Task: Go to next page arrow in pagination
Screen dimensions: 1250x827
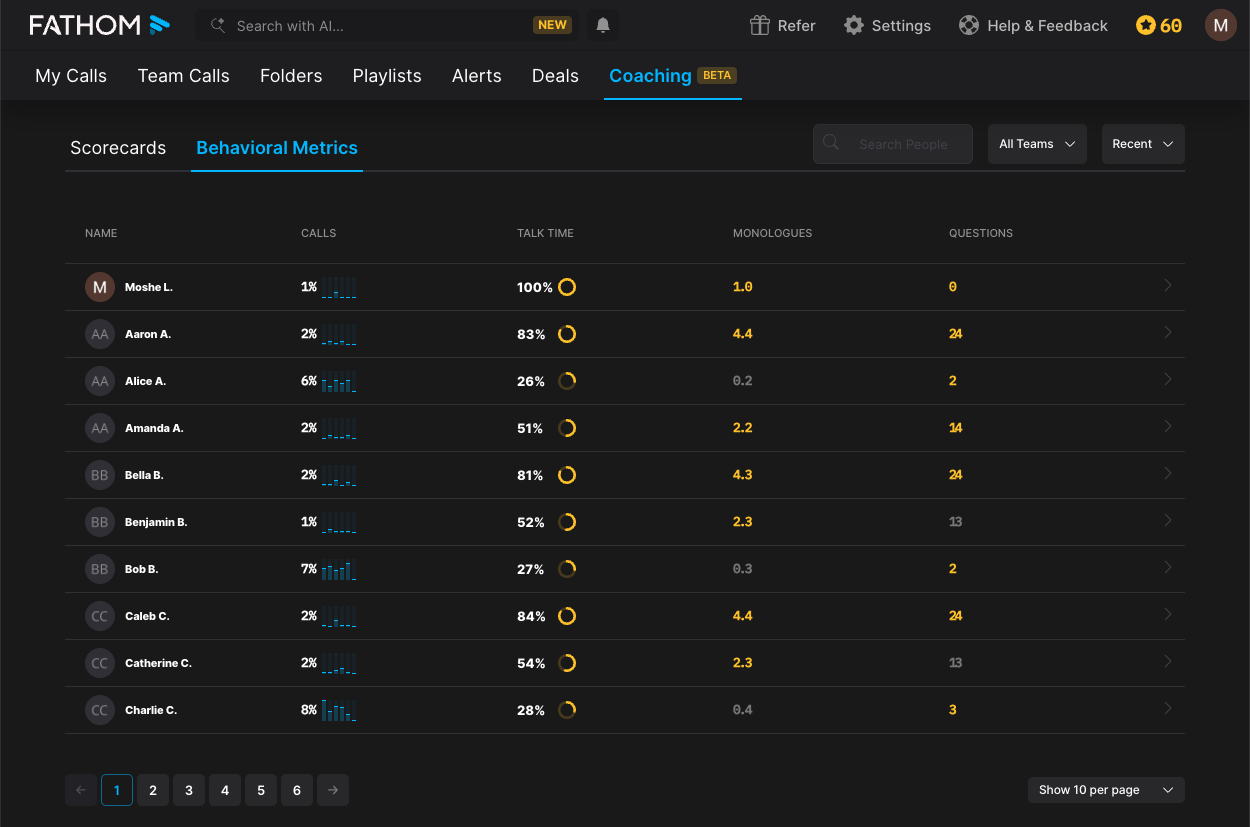Action: pyautogui.click(x=333, y=790)
